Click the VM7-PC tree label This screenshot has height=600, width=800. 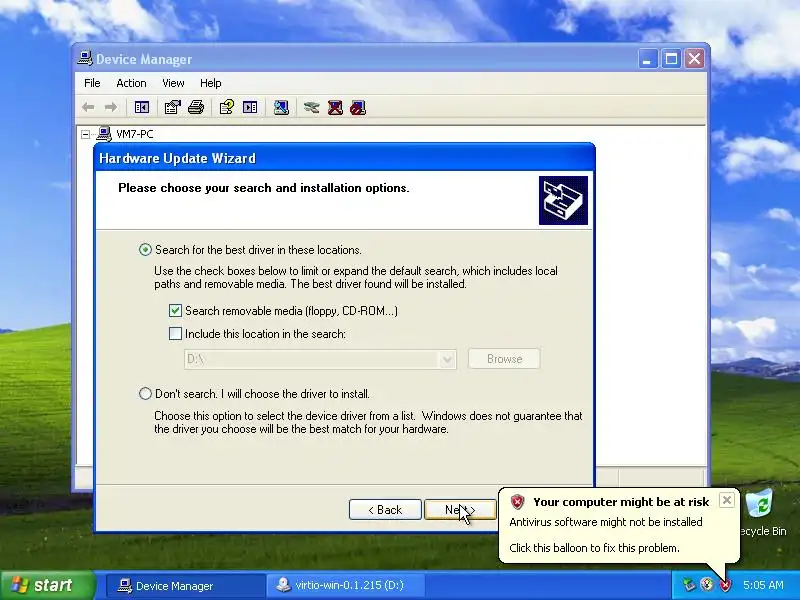click(135, 134)
